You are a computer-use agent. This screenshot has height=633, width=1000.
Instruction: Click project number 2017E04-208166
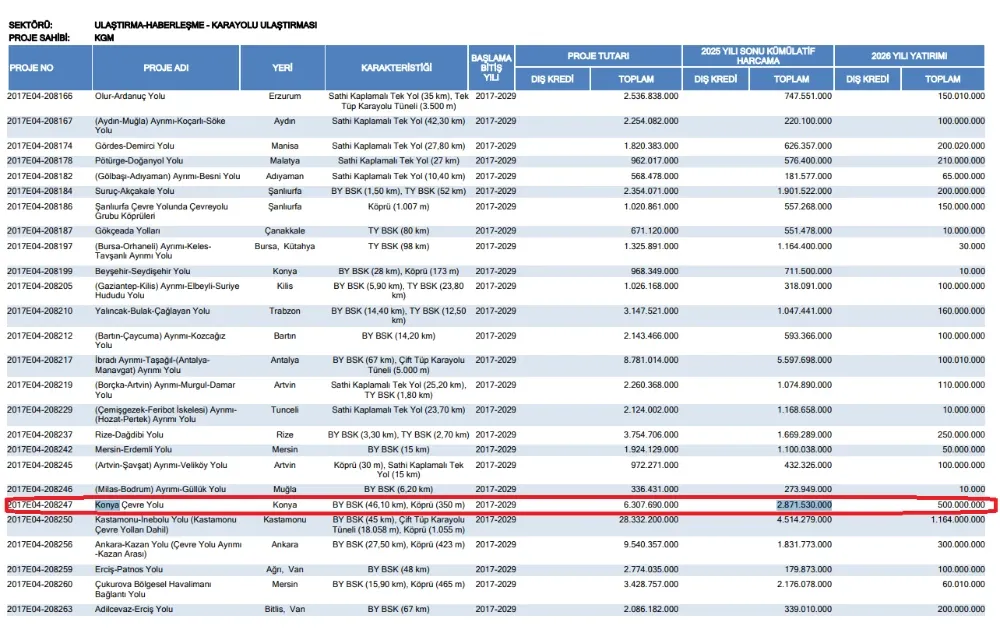coord(40,96)
